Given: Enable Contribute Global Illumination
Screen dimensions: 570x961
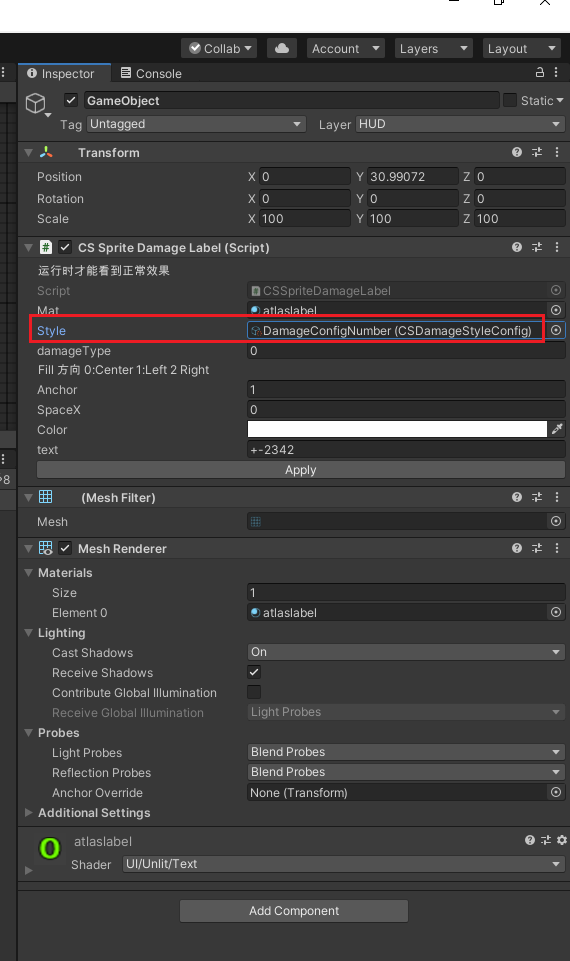Looking at the screenshot, I should 254,692.
